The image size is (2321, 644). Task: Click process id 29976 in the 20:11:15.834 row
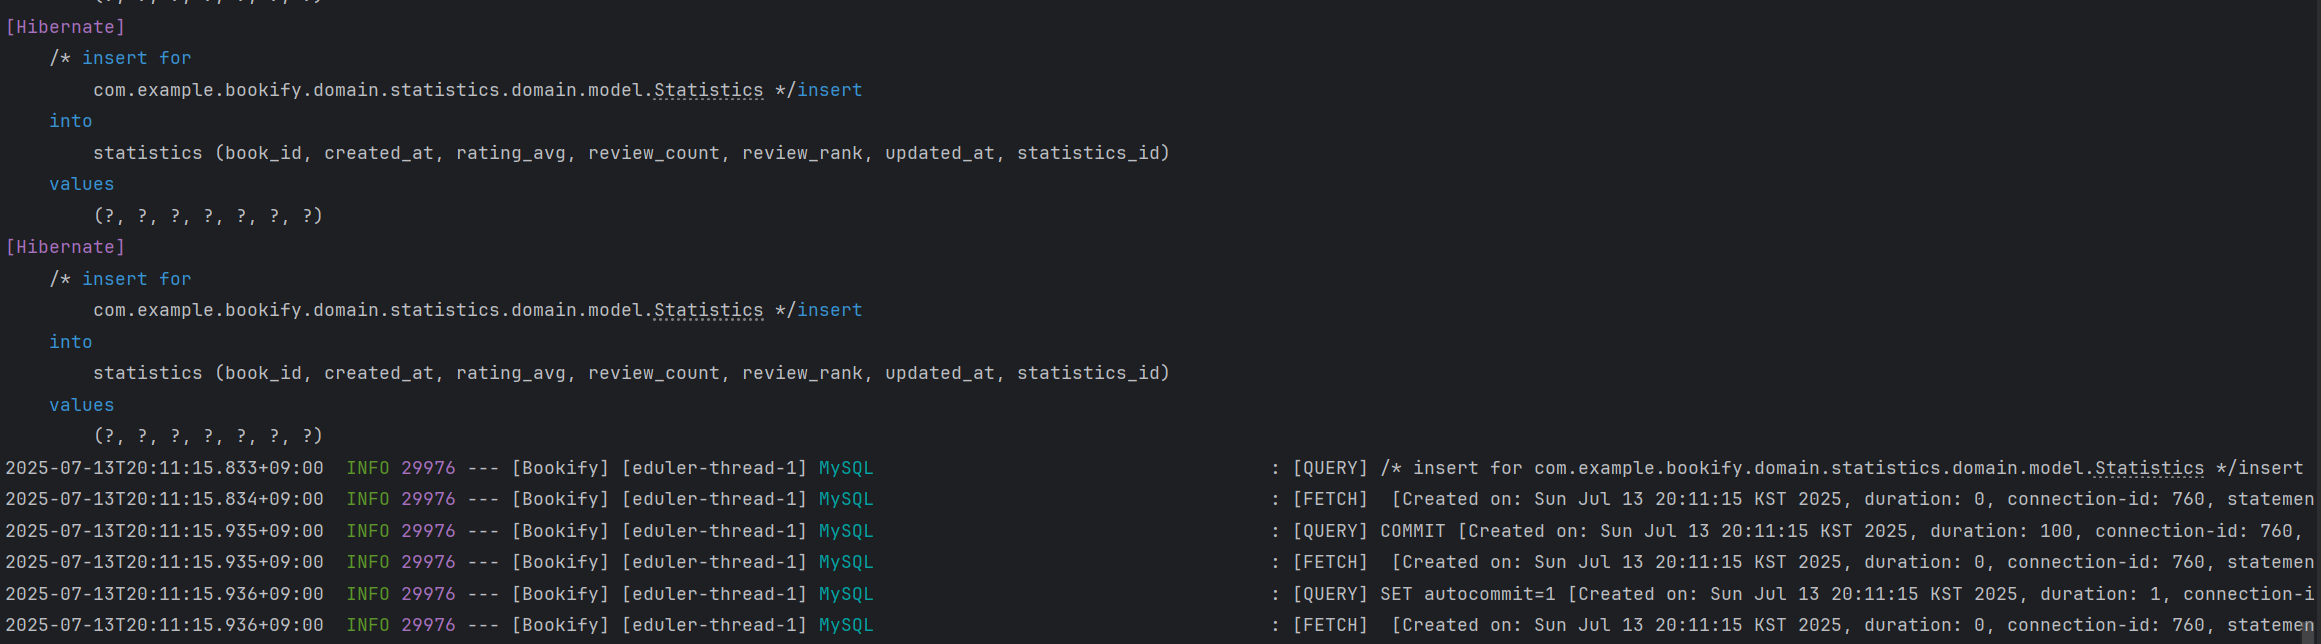(428, 499)
